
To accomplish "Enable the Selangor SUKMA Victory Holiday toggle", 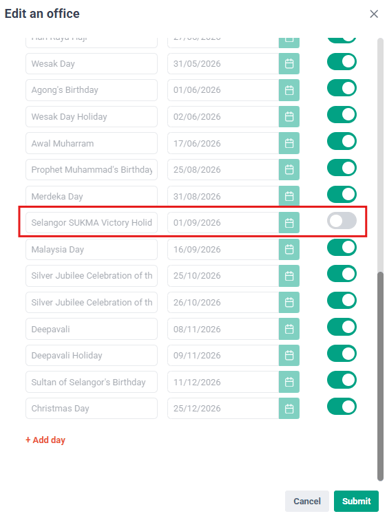I will click(342, 221).
